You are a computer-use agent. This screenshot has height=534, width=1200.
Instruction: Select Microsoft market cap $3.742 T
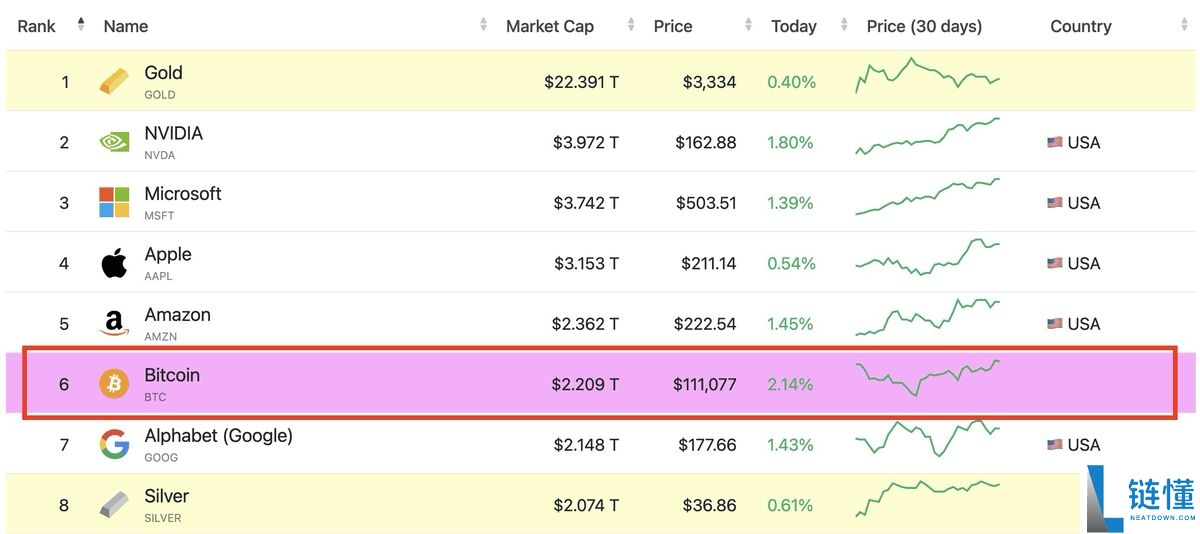(586, 203)
